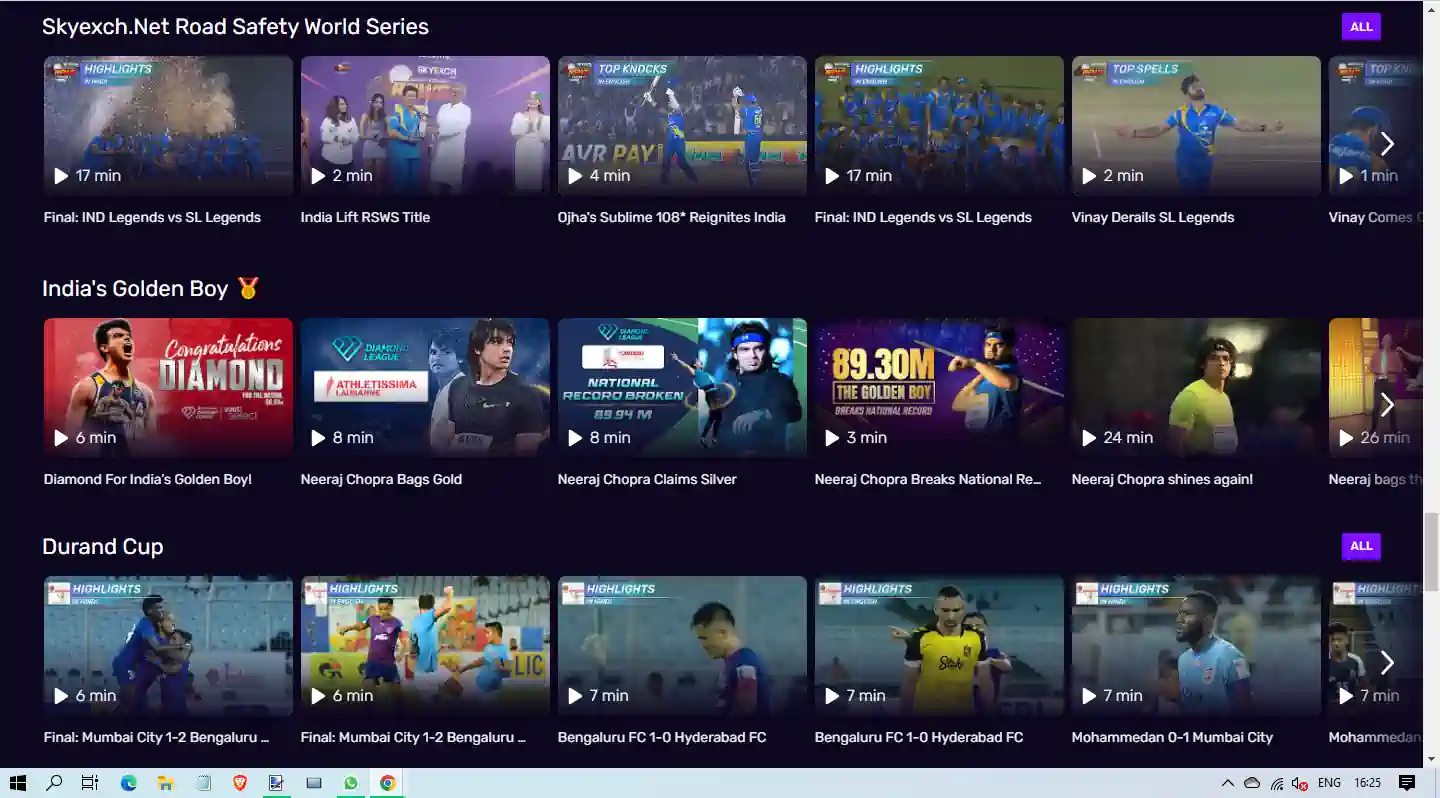1440x798 pixels.
Task: Open File Explorer from taskbar
Action: pos(165,783)
